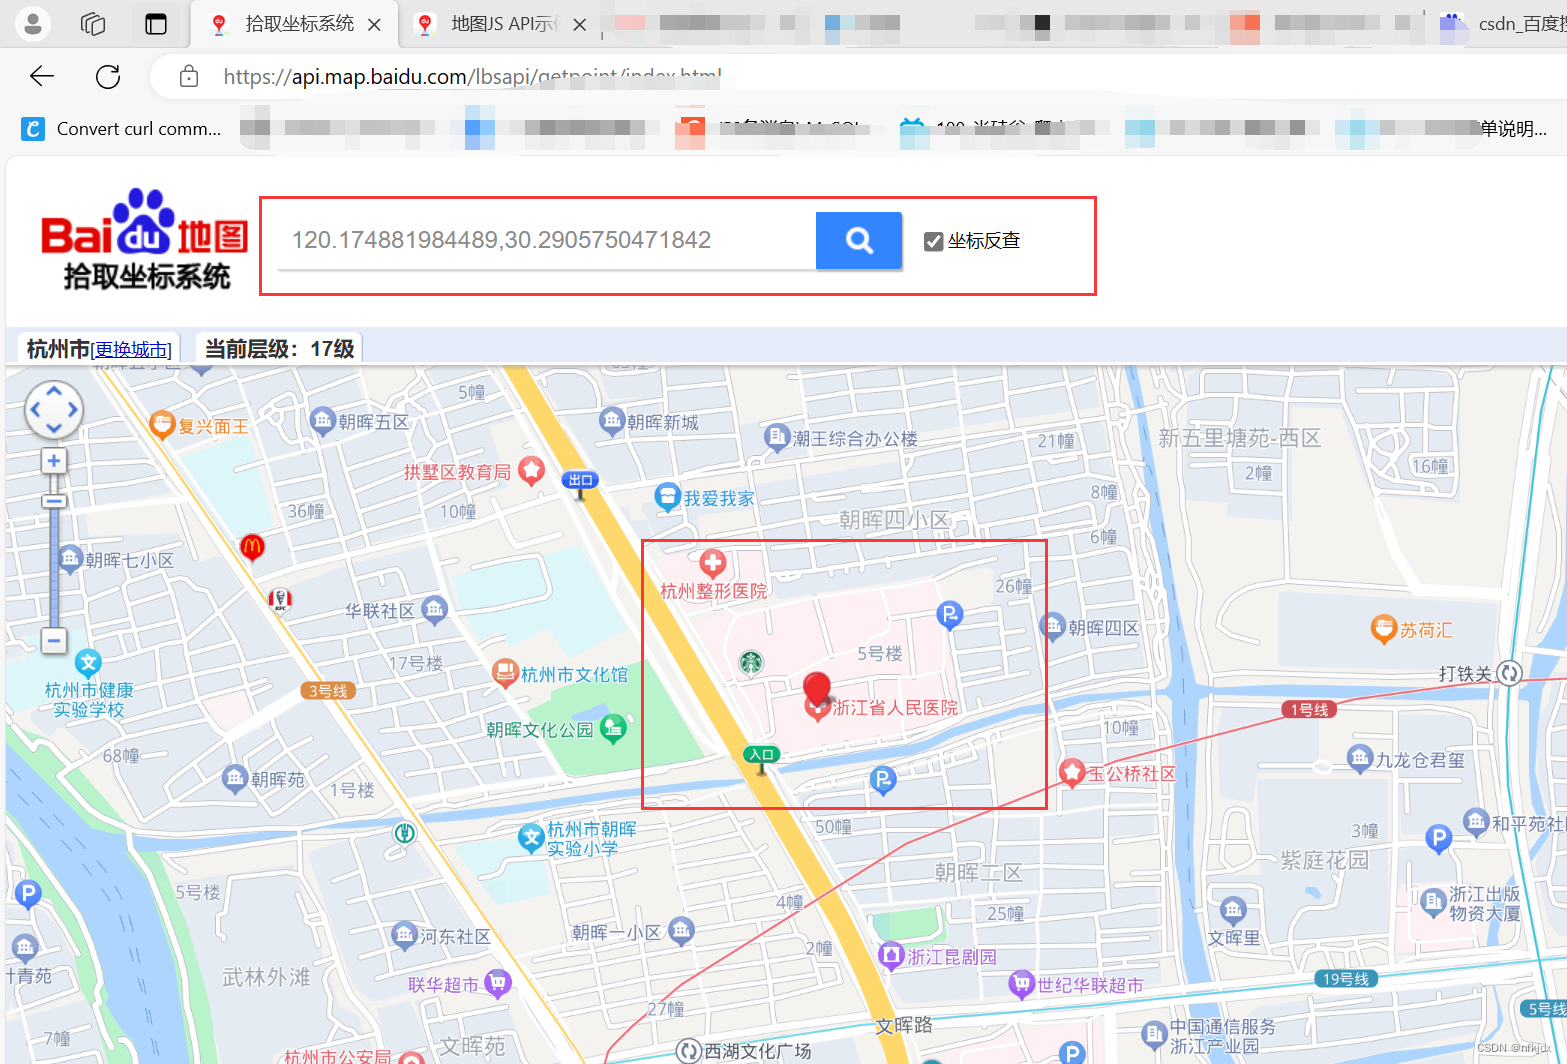The image size is (1567, 1064).
Task: Click the green 入口 entrance marker
Action: tap(762, 755)
